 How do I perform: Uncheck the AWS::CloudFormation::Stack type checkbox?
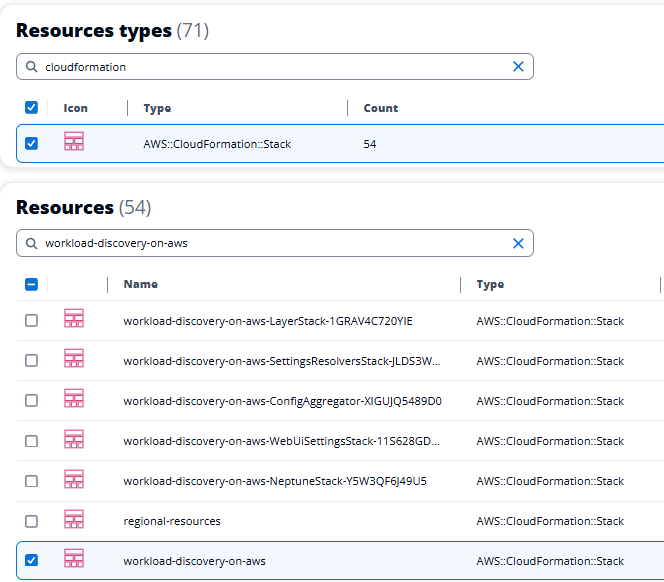click(x=31, y=144)
